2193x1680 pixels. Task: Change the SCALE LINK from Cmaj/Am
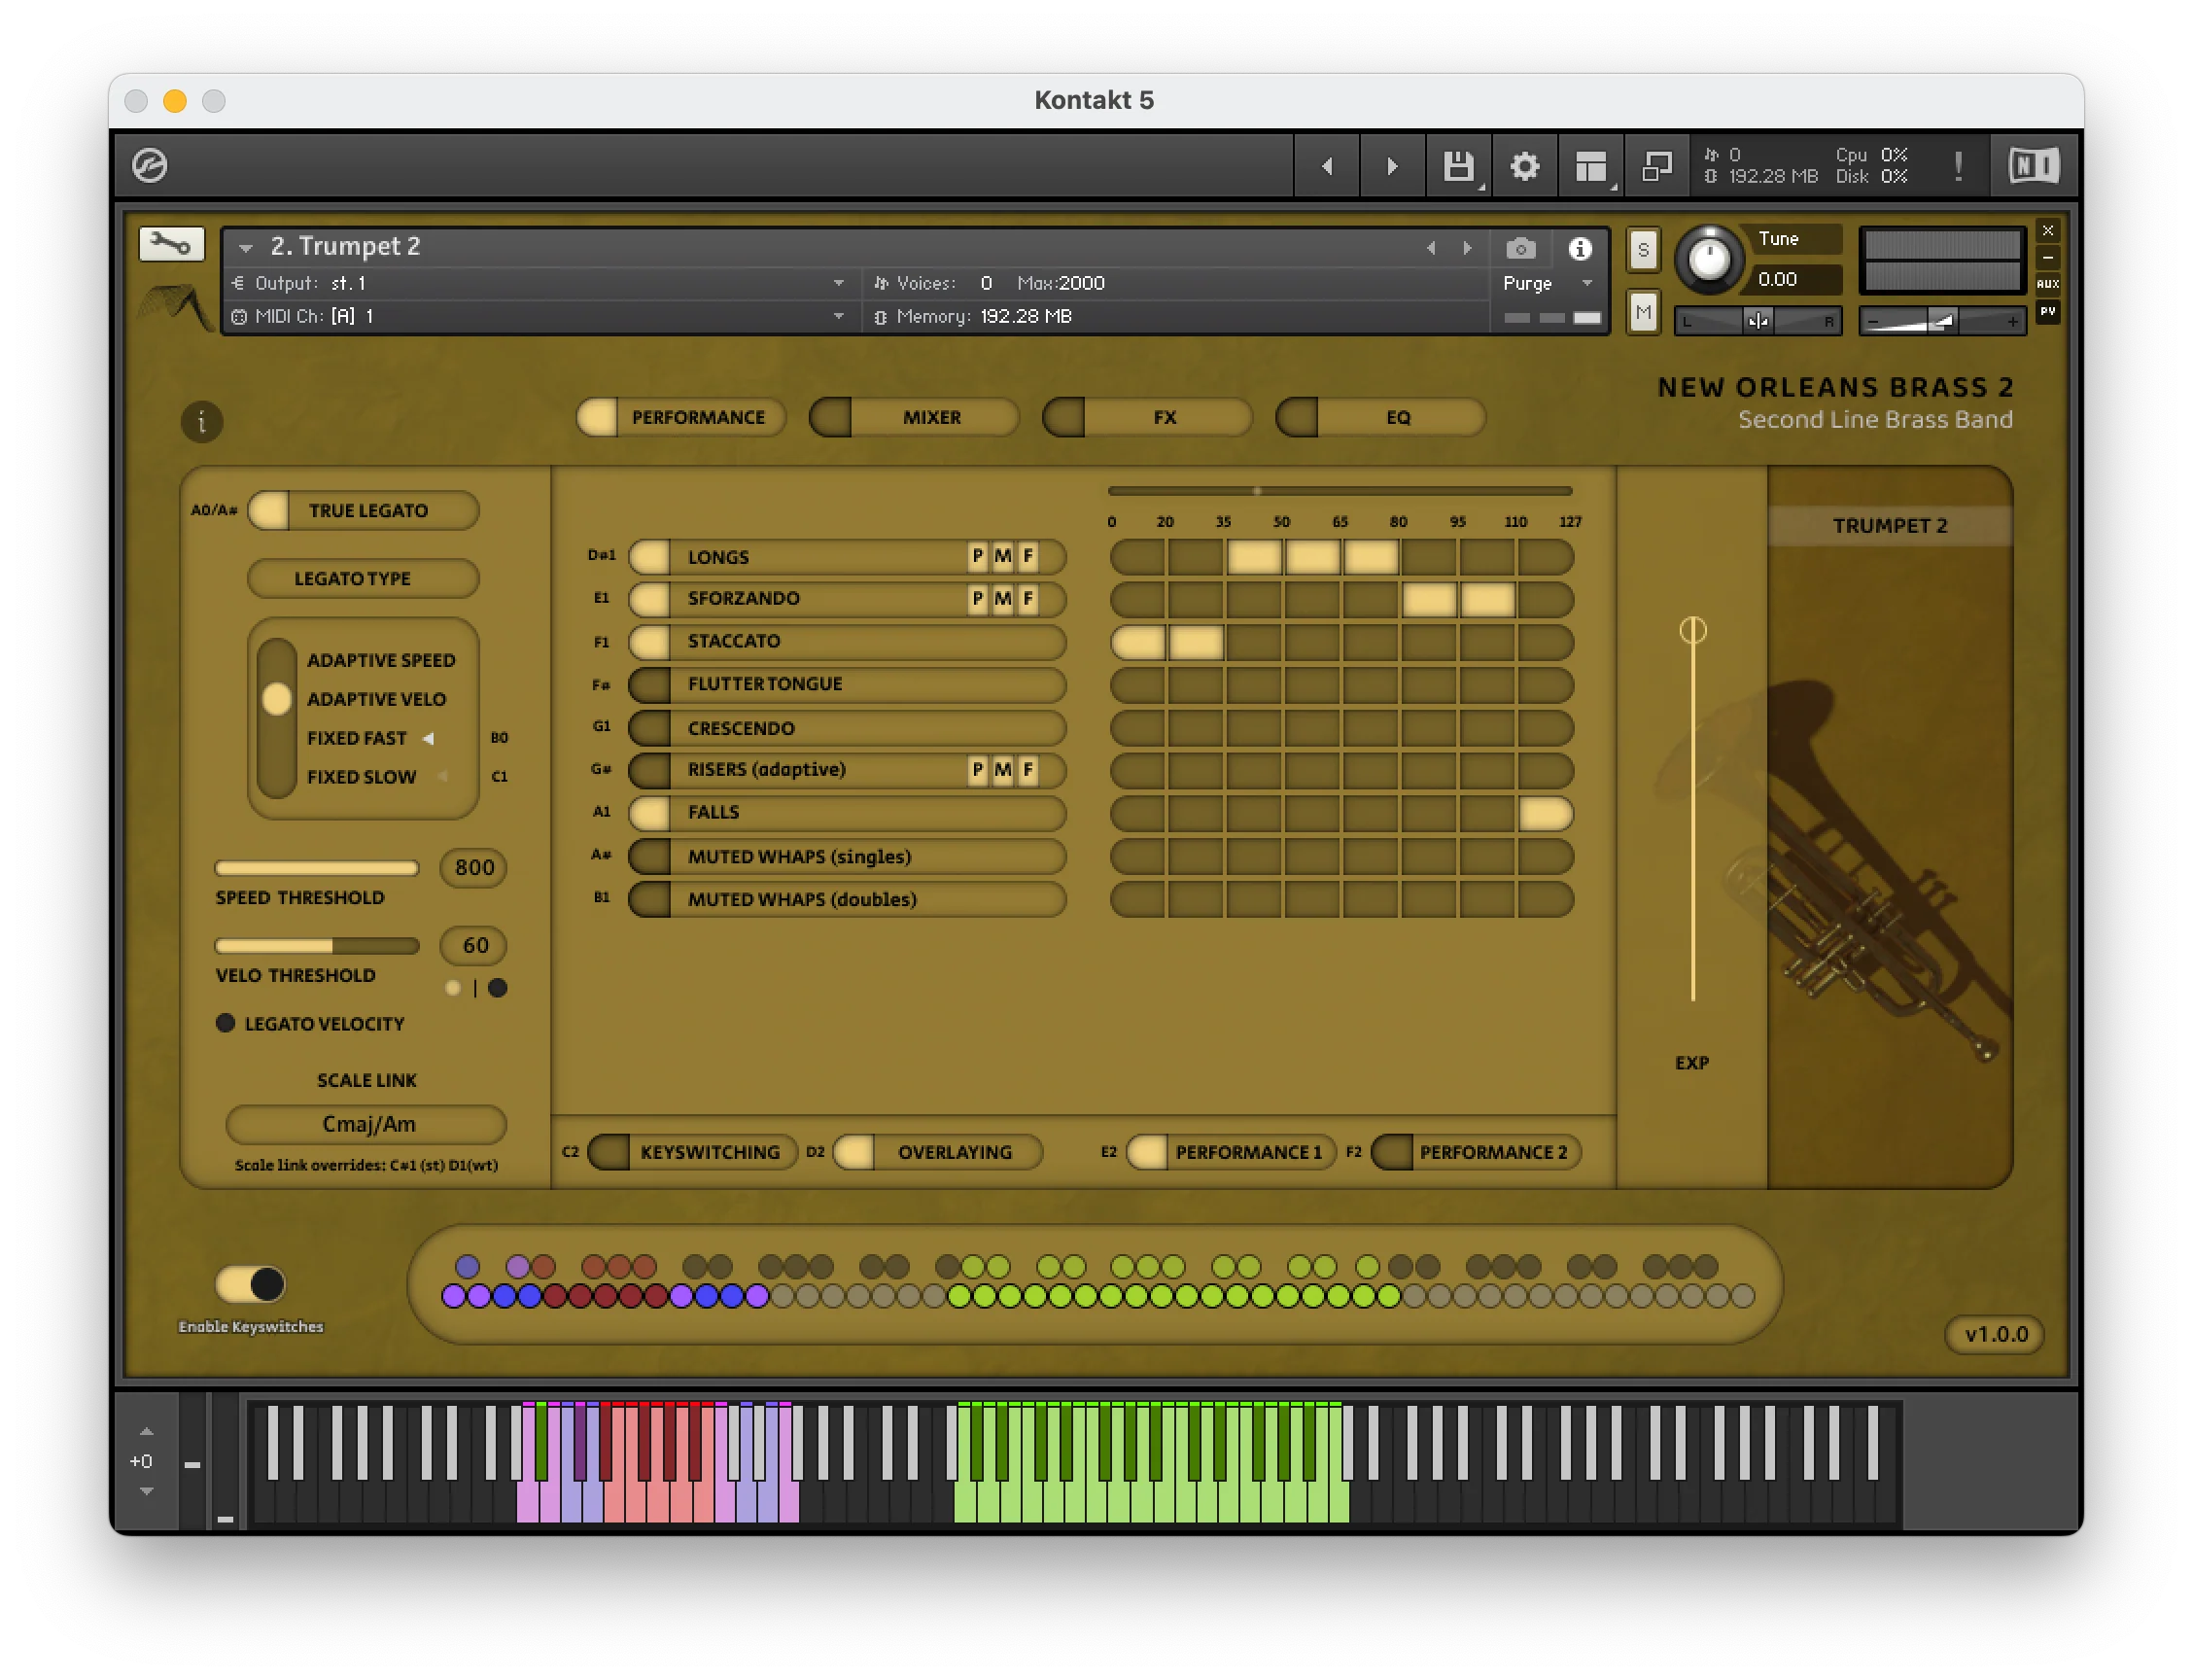coord(366,1124)
